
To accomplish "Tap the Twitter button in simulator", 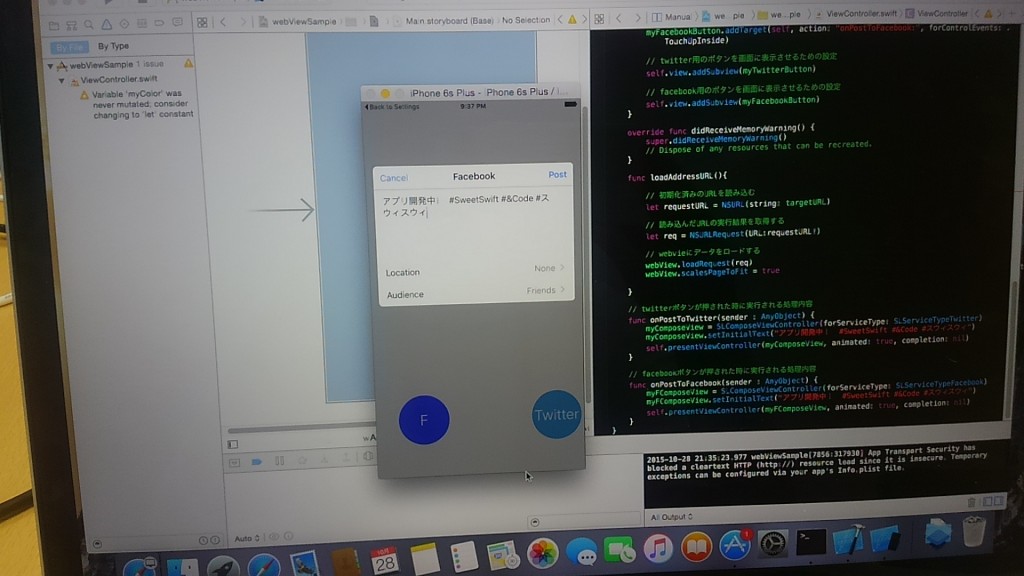I will coord(556,415).
